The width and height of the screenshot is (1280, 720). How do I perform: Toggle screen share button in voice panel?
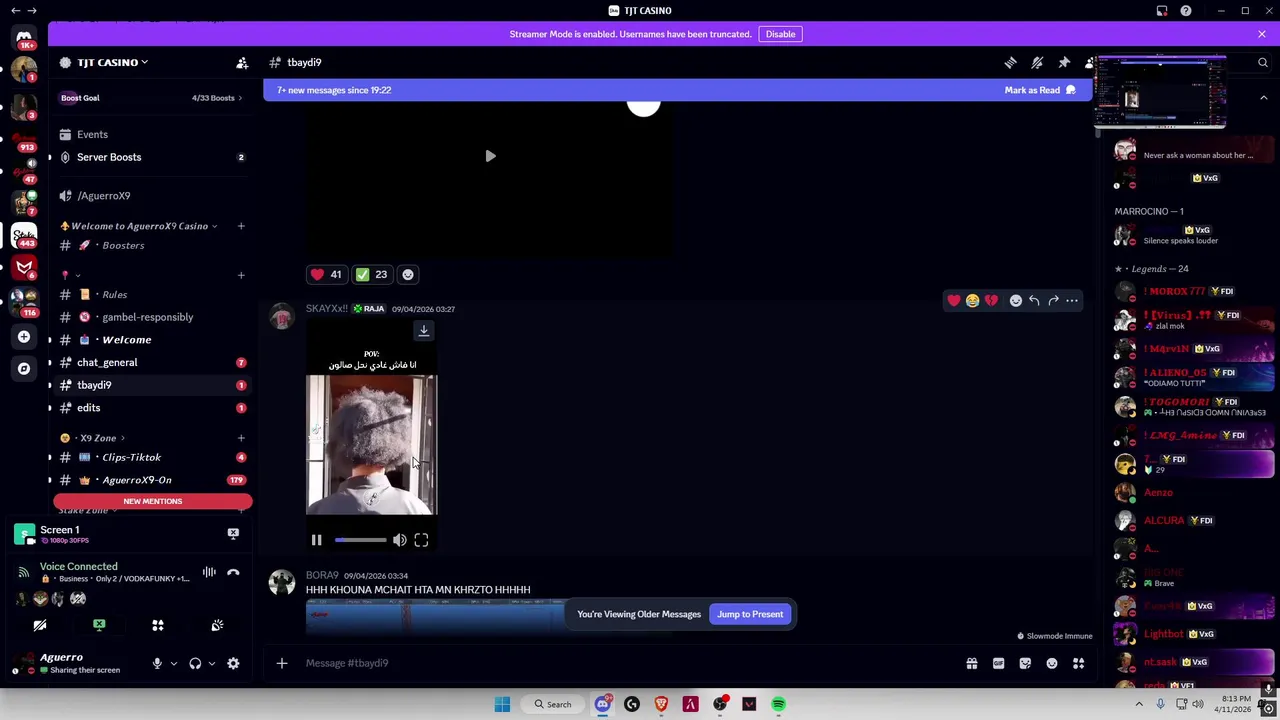pos(99,625)
